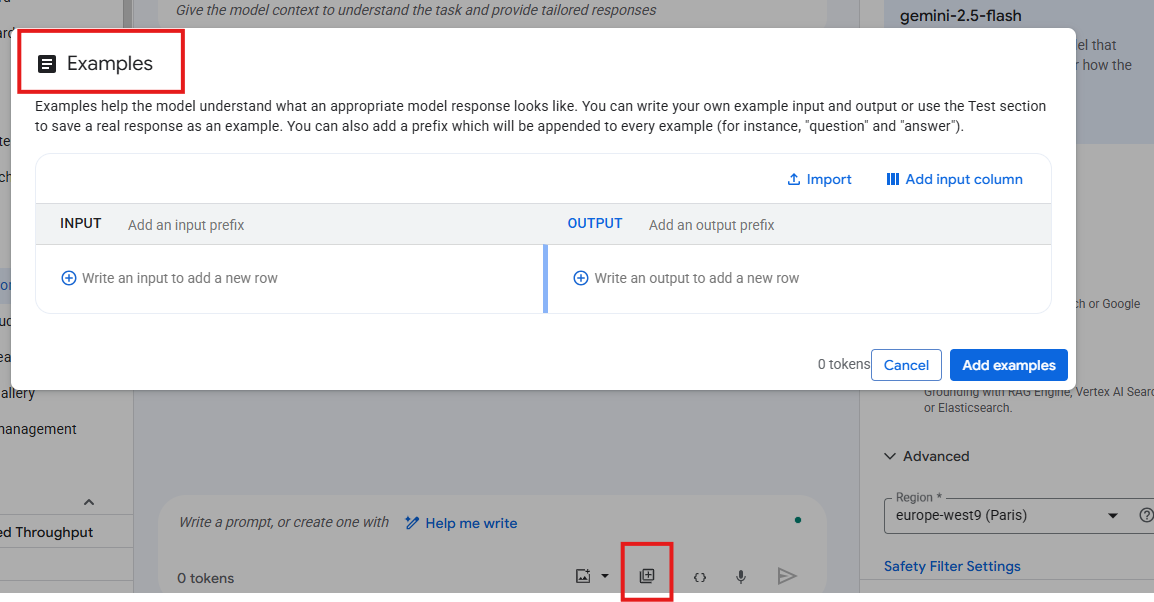This screenshot has height=602, width=1154.
Task: Click the Help me write link
Action: (x=461, y=523)
